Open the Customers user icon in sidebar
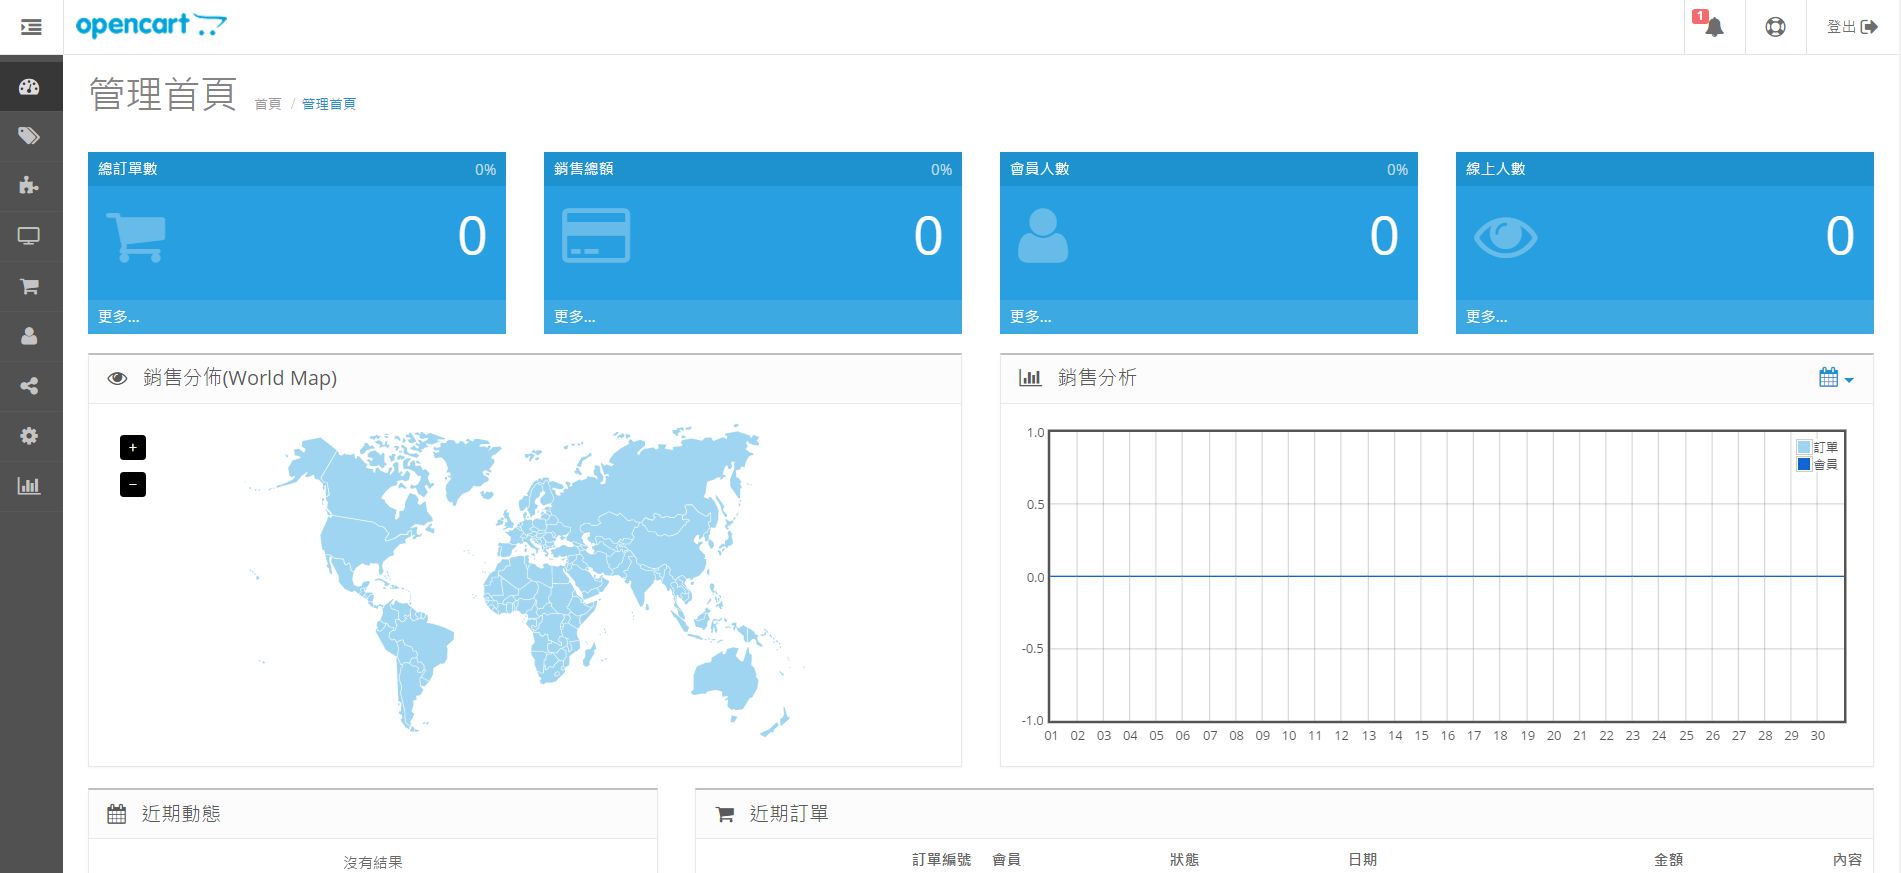Screen dimensions: 1901x873 [x=29, y=336]
